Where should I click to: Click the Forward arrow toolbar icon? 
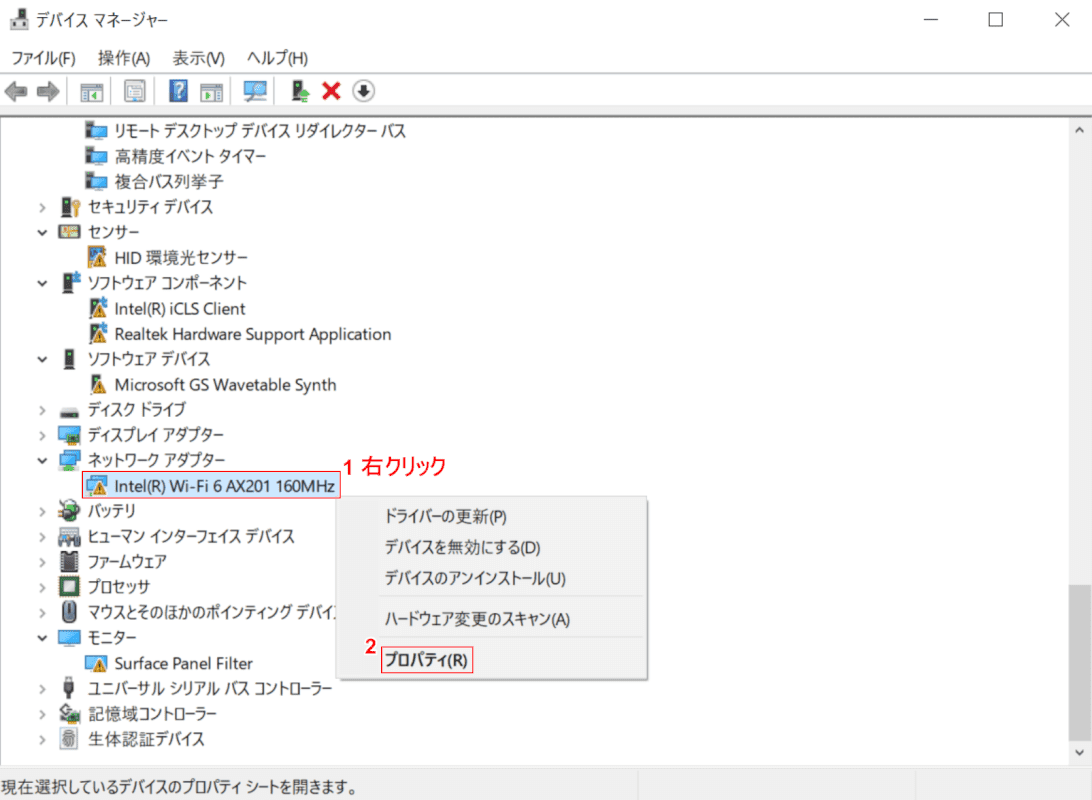click(x=48, y=91)
